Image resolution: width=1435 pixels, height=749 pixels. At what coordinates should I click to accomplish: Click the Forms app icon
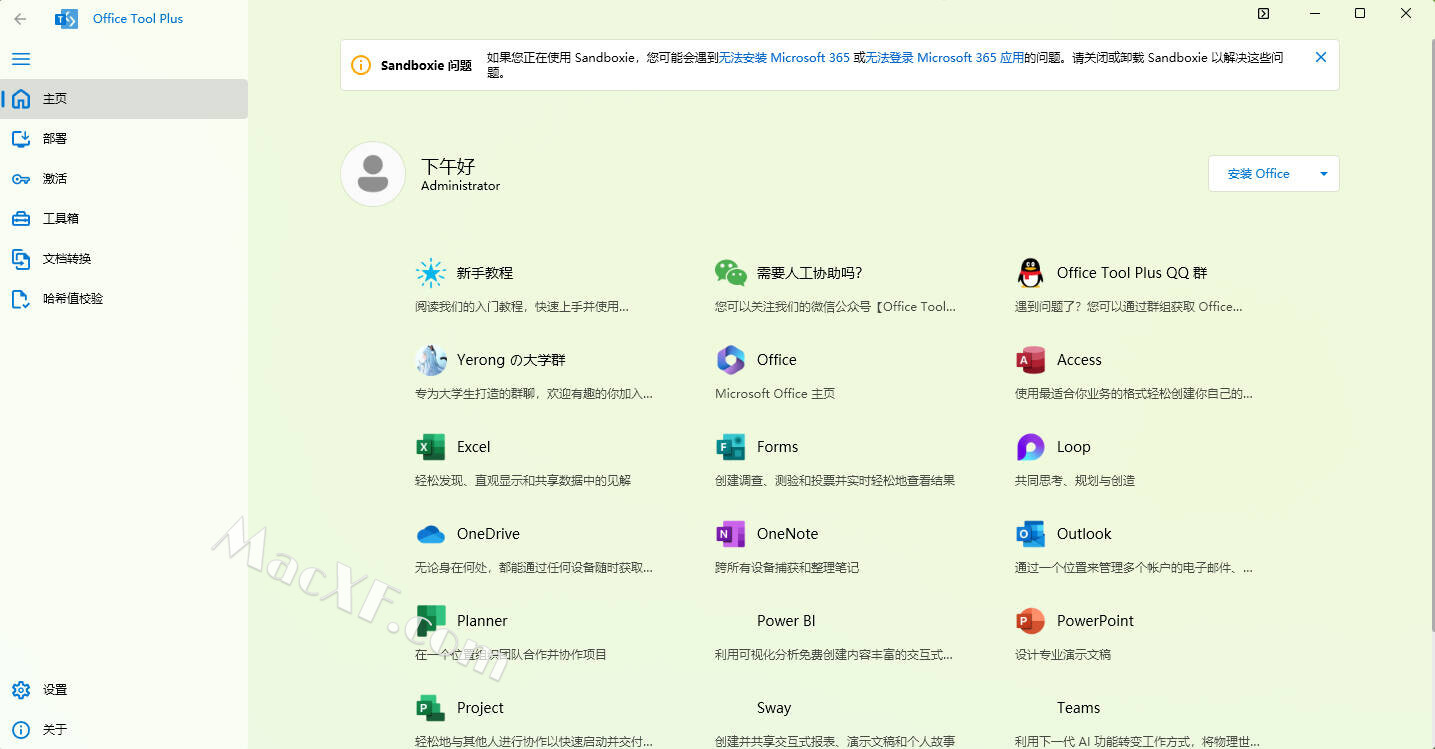pos(730,447)
